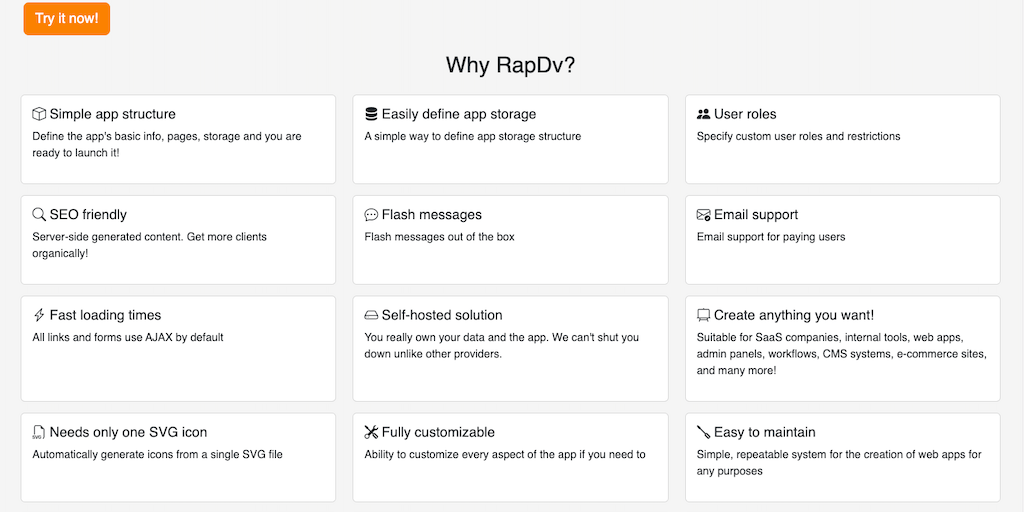This screenshot has height=512, width=1024.
Task: Click the chat bubble icon beside Flash messages
Action: point(371,215)
